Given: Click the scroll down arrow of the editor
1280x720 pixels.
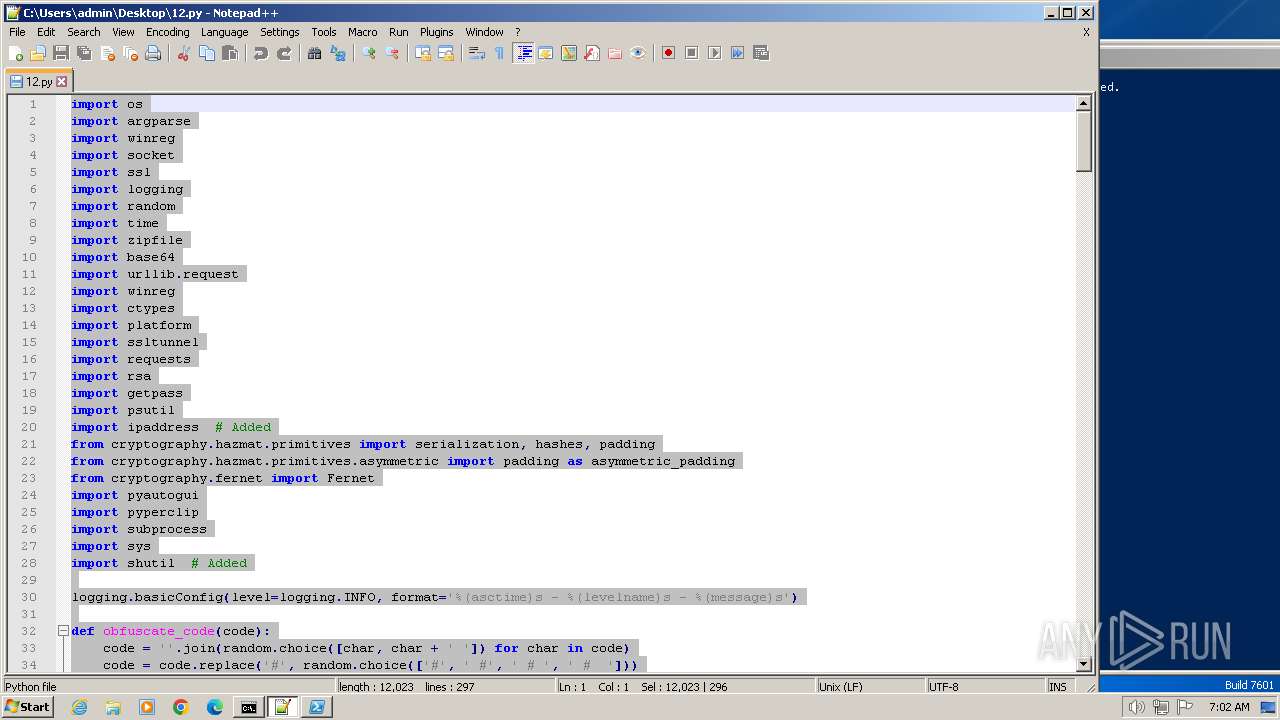Looking at the screenshot, I should 1083,664.
